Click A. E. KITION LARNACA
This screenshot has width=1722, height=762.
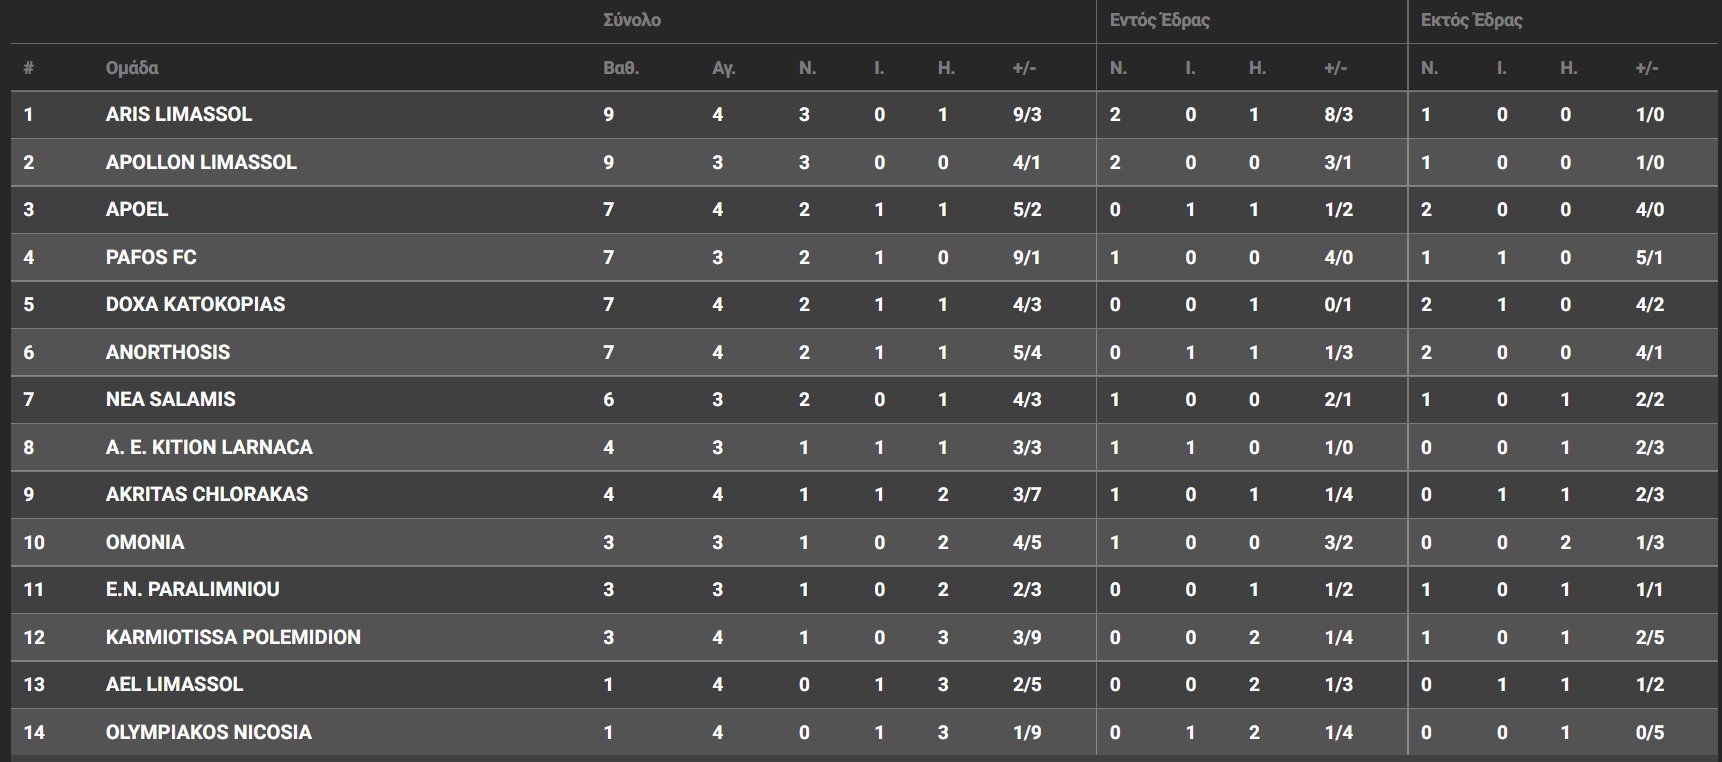pyautogui.click(x=209, y=447)
